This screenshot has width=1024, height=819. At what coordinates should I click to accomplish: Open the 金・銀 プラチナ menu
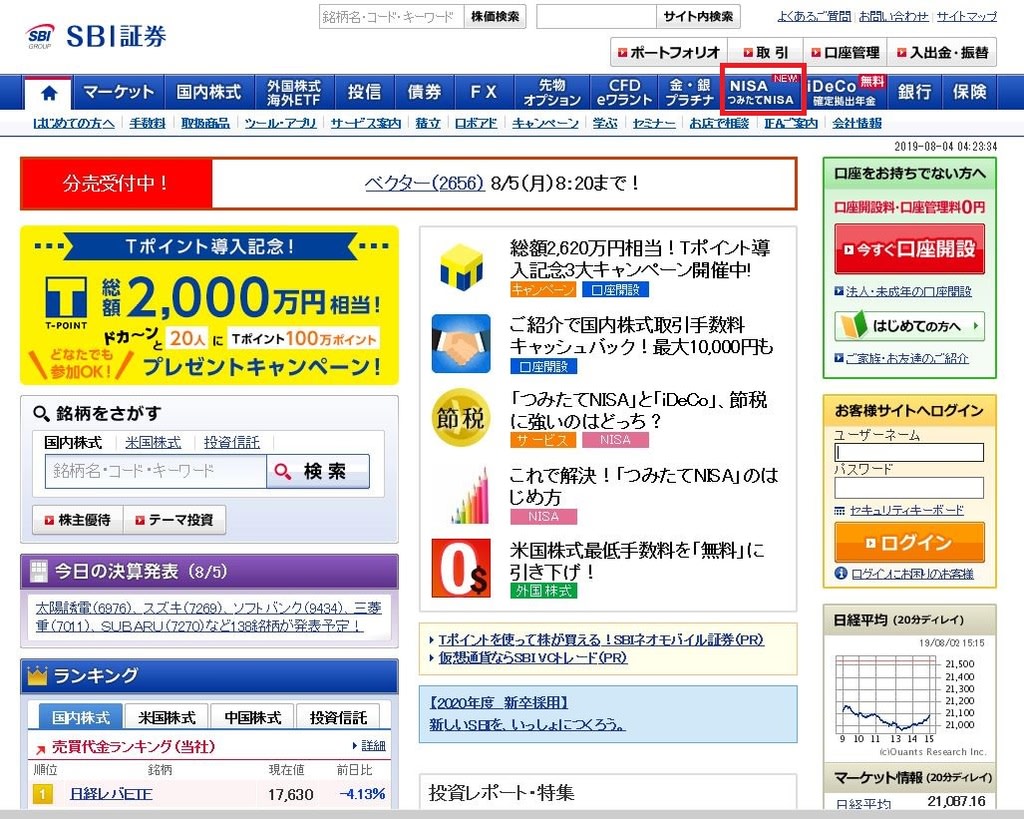[690, 93]
